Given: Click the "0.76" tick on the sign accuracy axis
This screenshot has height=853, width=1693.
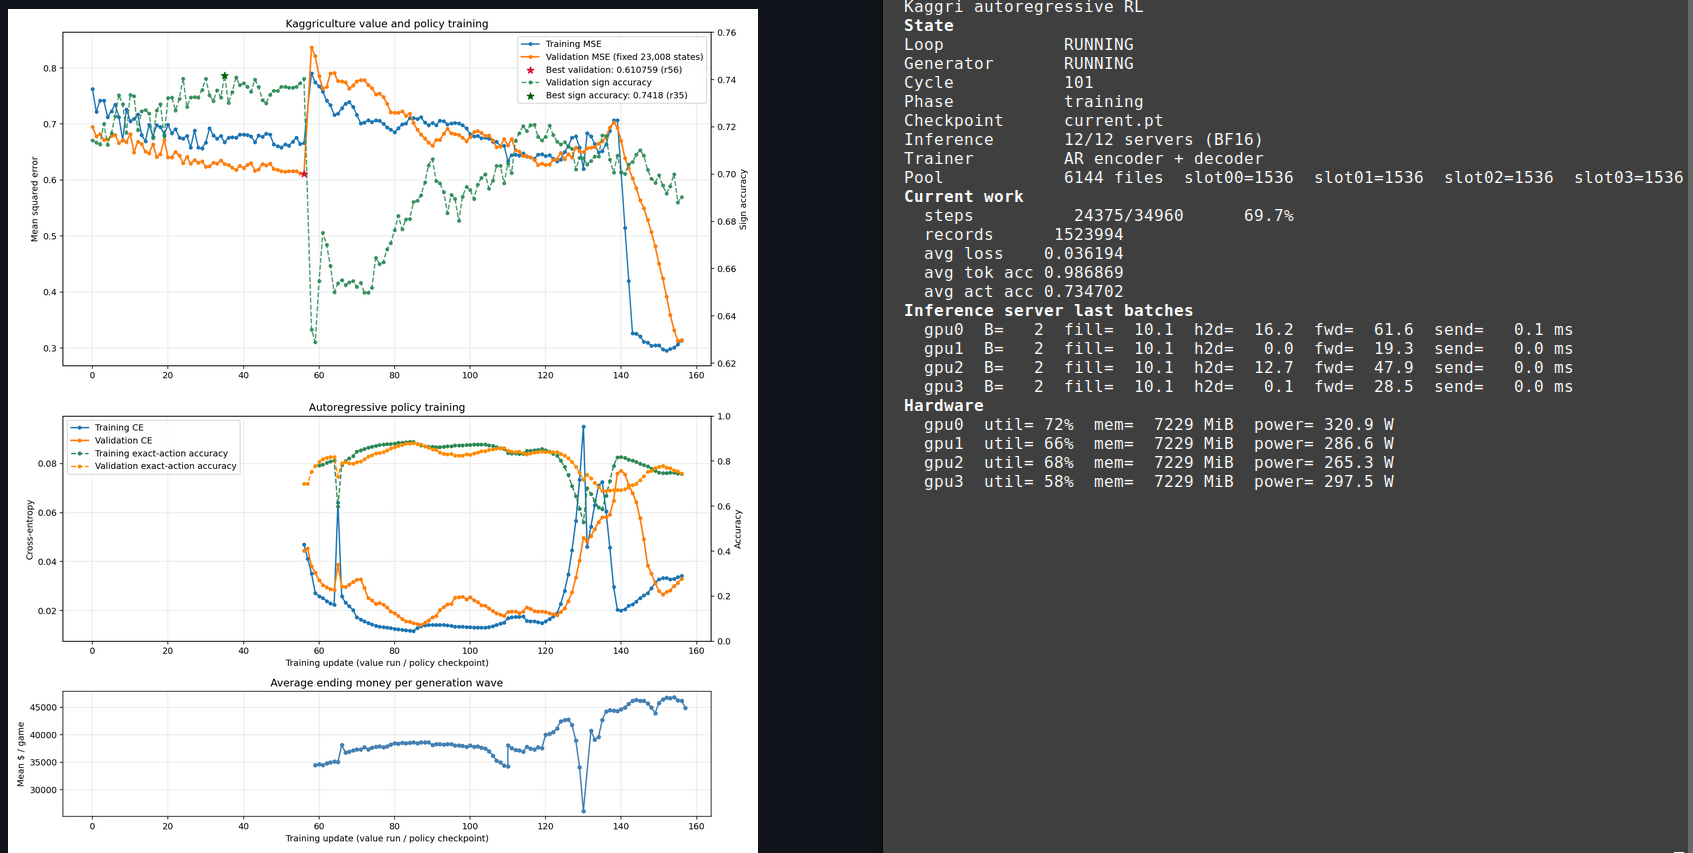Looking at the screenshot, I should 727,33.
